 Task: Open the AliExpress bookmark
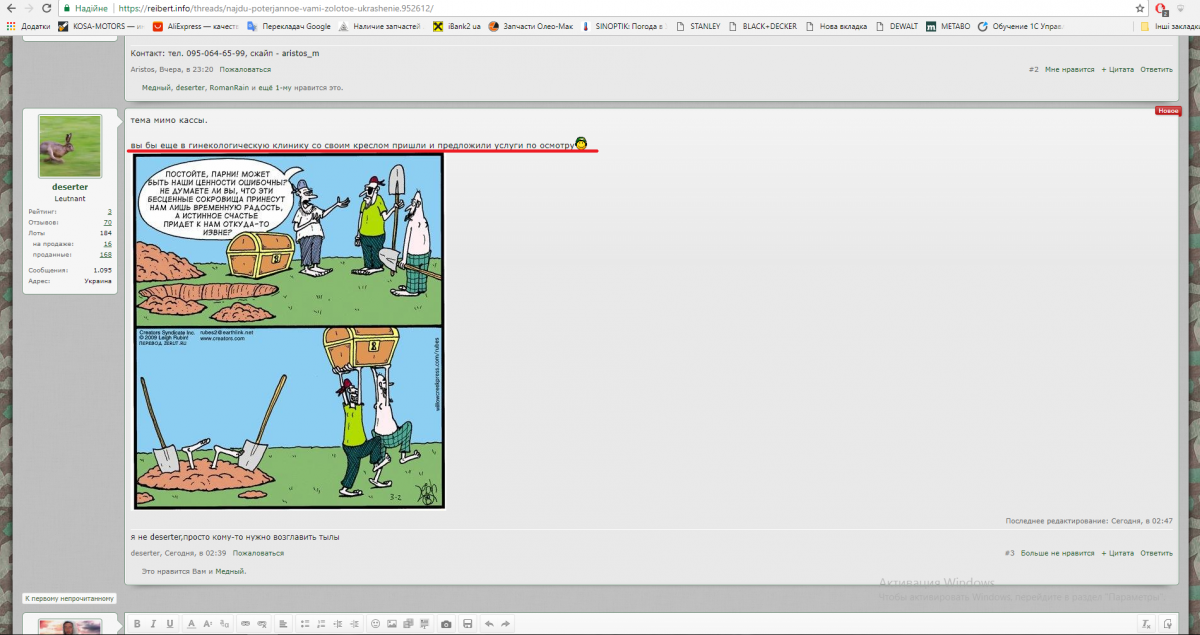point(195,26)
